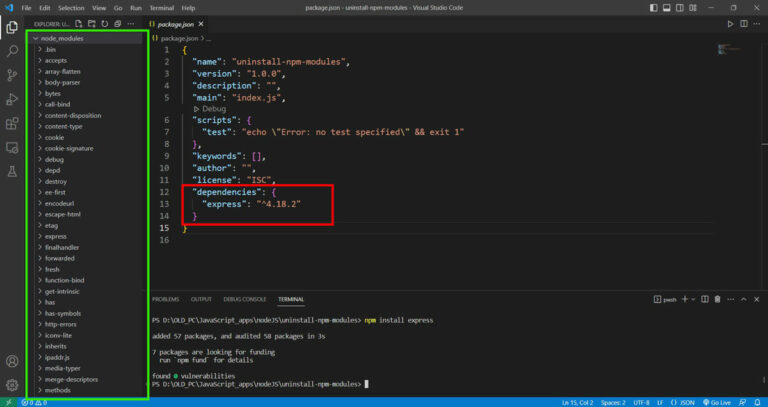
Task: Open the Run and Debug view
Action: point(12,99)
